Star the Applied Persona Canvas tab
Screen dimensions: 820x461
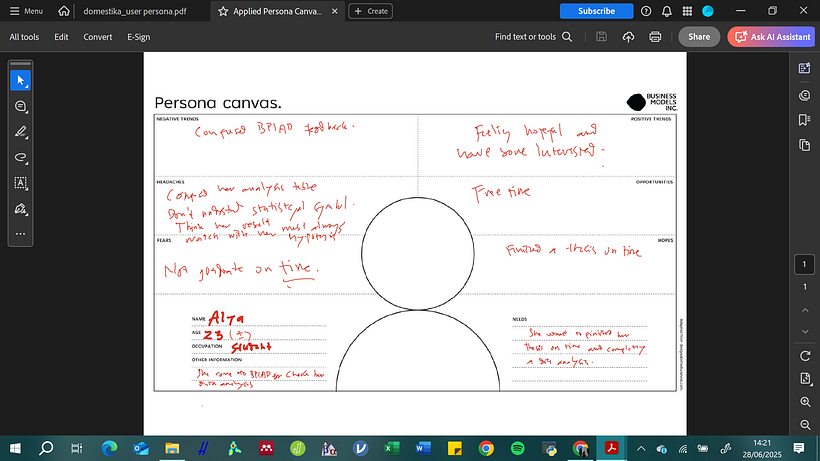(223, 11)
